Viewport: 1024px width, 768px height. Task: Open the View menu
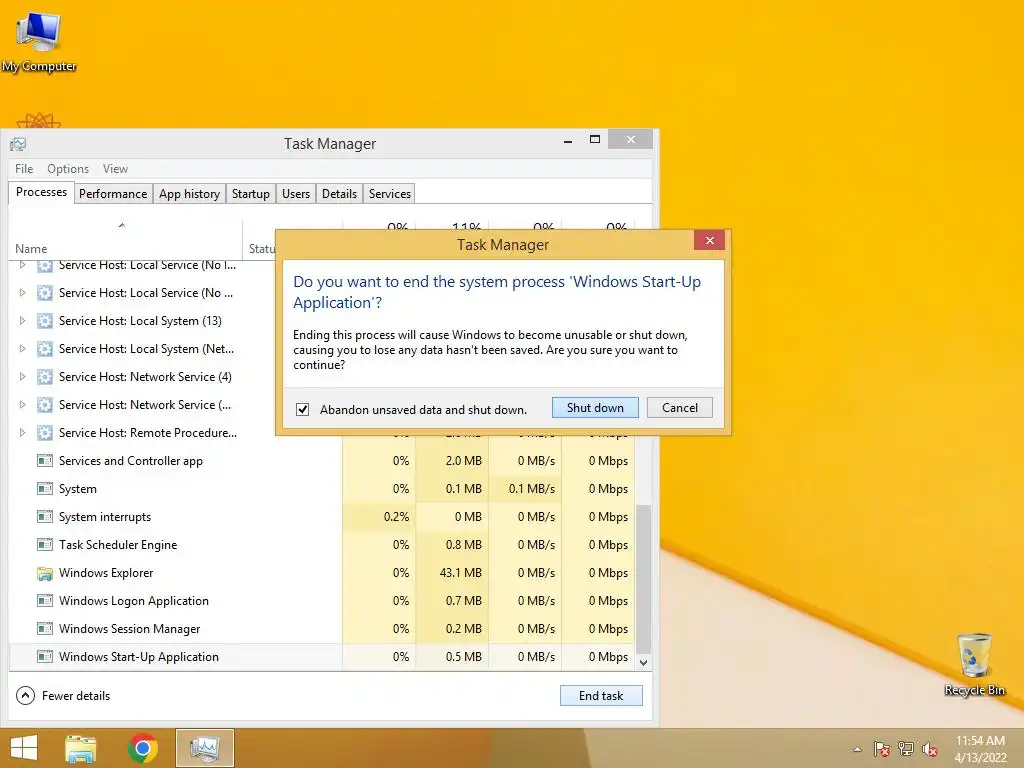tap(115, 168)
